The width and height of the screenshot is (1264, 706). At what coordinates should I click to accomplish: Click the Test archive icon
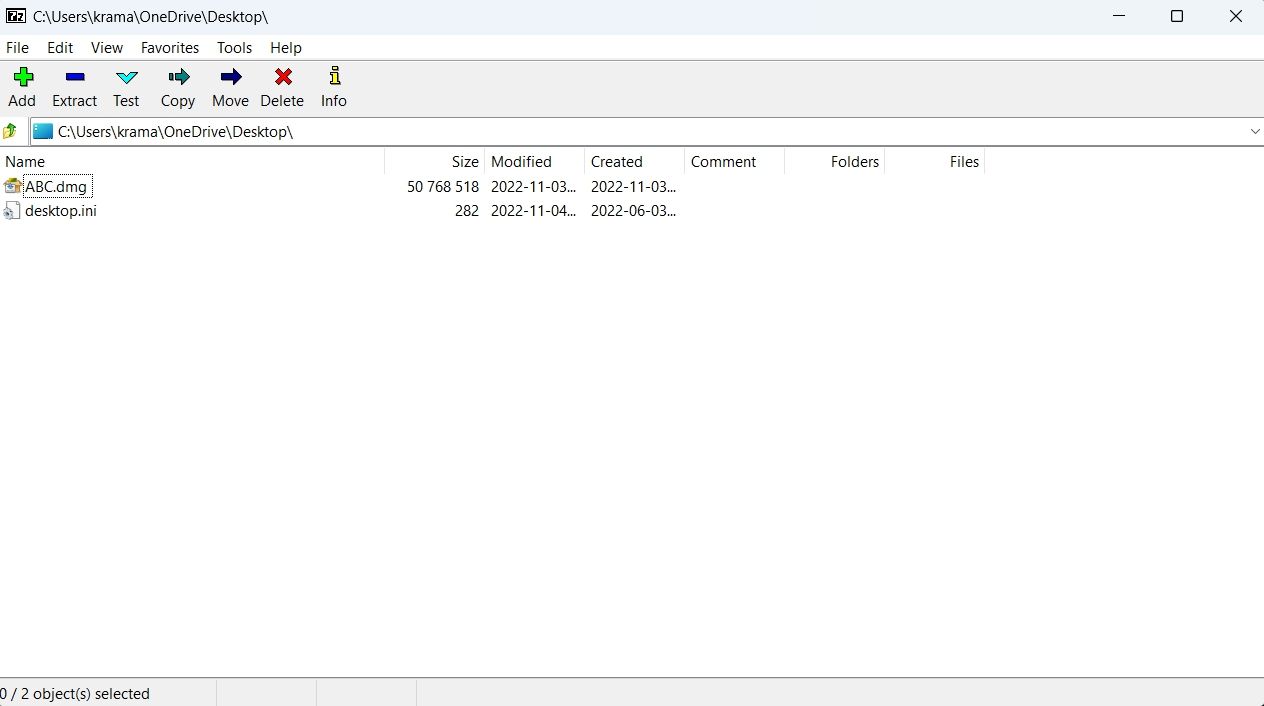click(x=126, y=87)
